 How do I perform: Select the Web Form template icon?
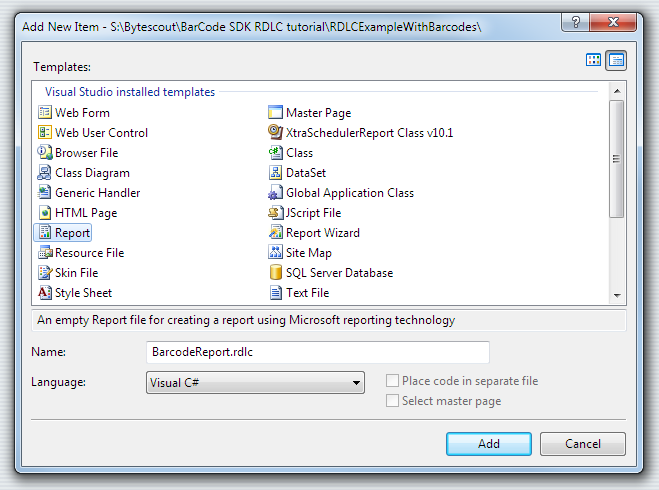pos(45,113)
